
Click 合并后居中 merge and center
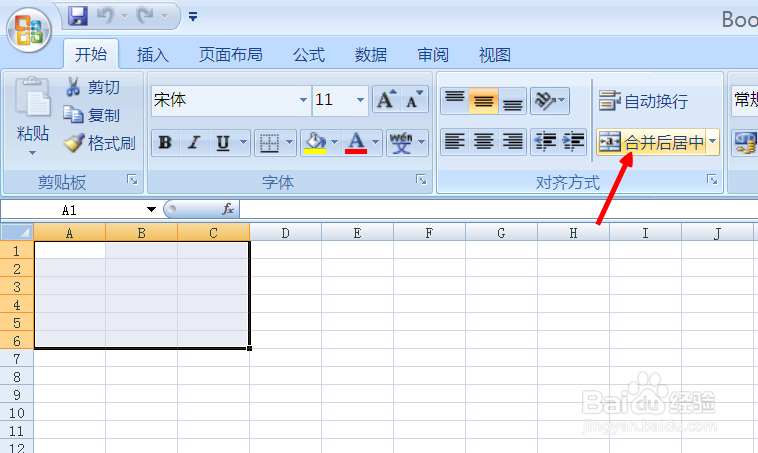(651, 142)
